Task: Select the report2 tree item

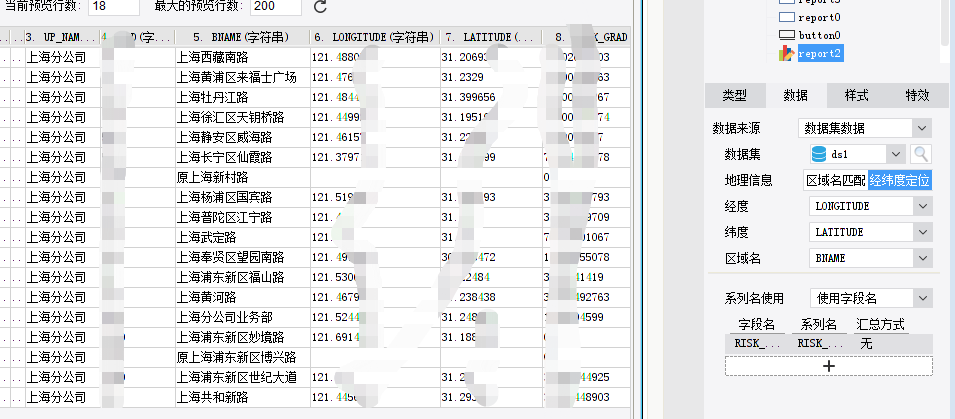Action: point(819,54)
